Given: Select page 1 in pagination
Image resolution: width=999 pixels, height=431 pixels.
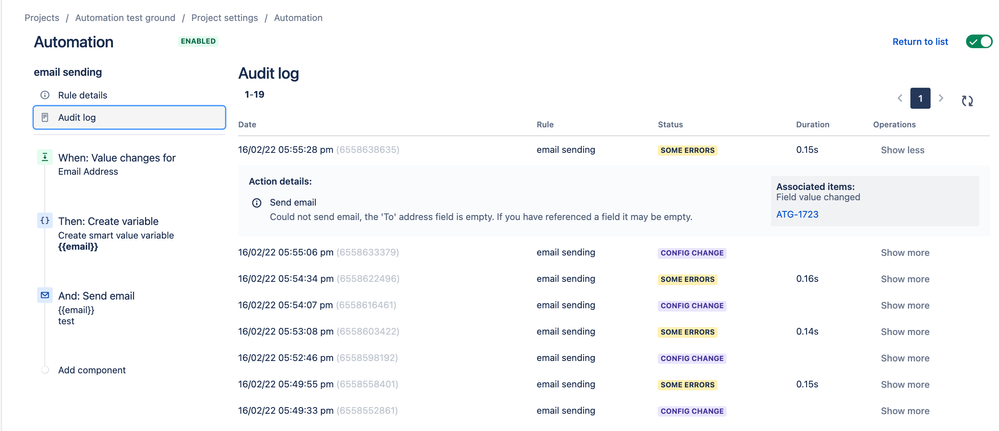Looking at the screenshot, I should [921, 99].
